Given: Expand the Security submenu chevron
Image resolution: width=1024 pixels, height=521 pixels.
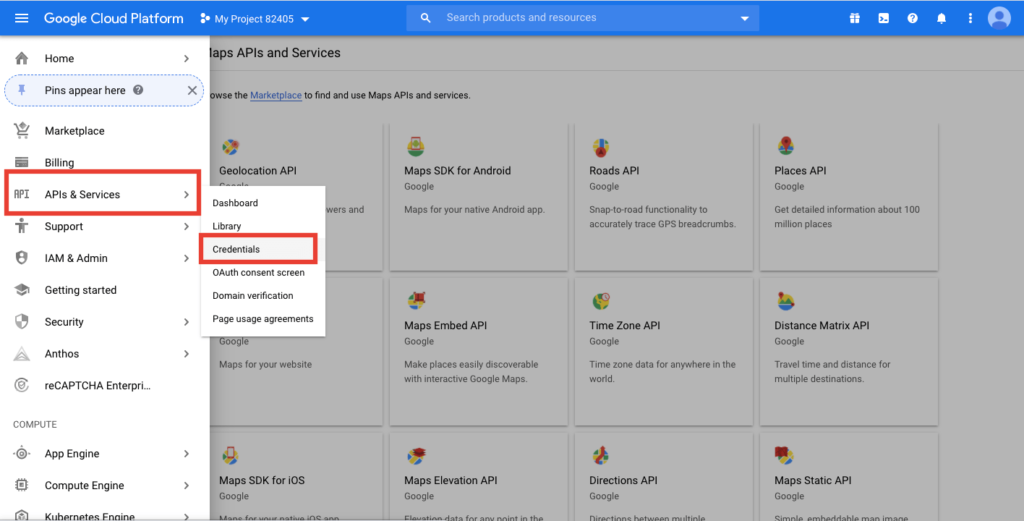Looking at the screenshot, I should click(x=186, y=322).
